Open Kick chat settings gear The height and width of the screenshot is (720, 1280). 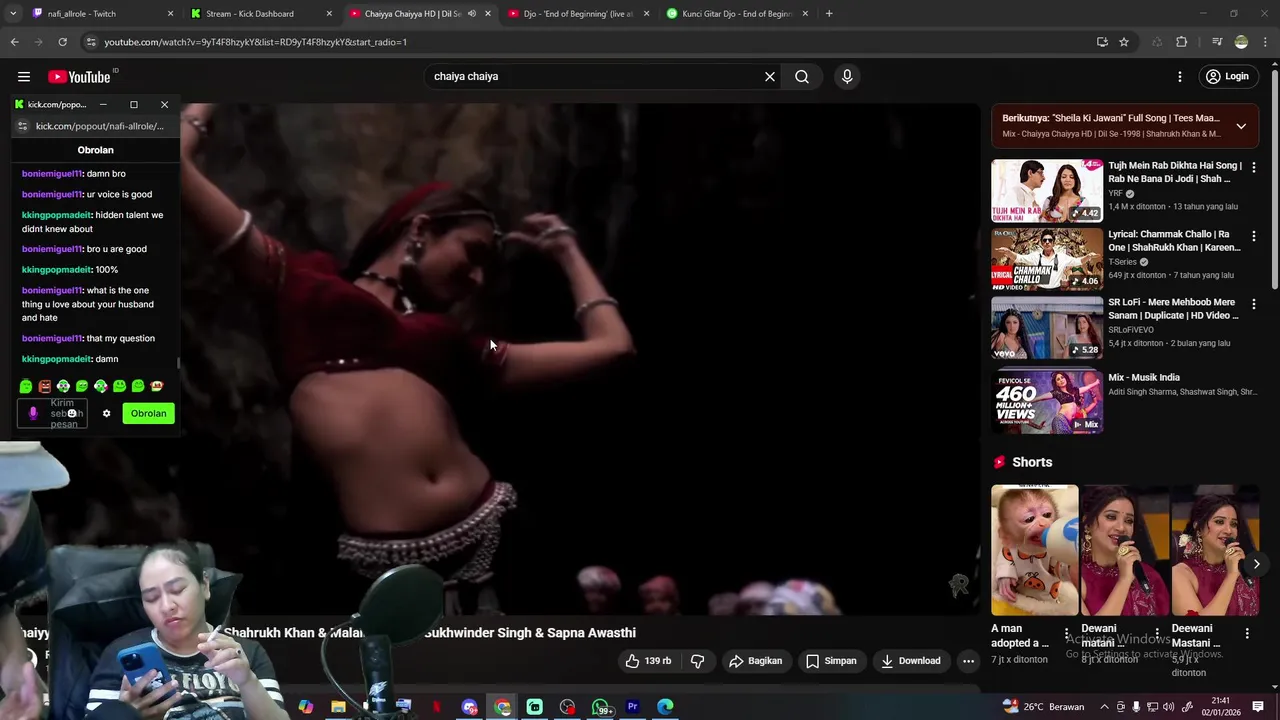point(106,413)
